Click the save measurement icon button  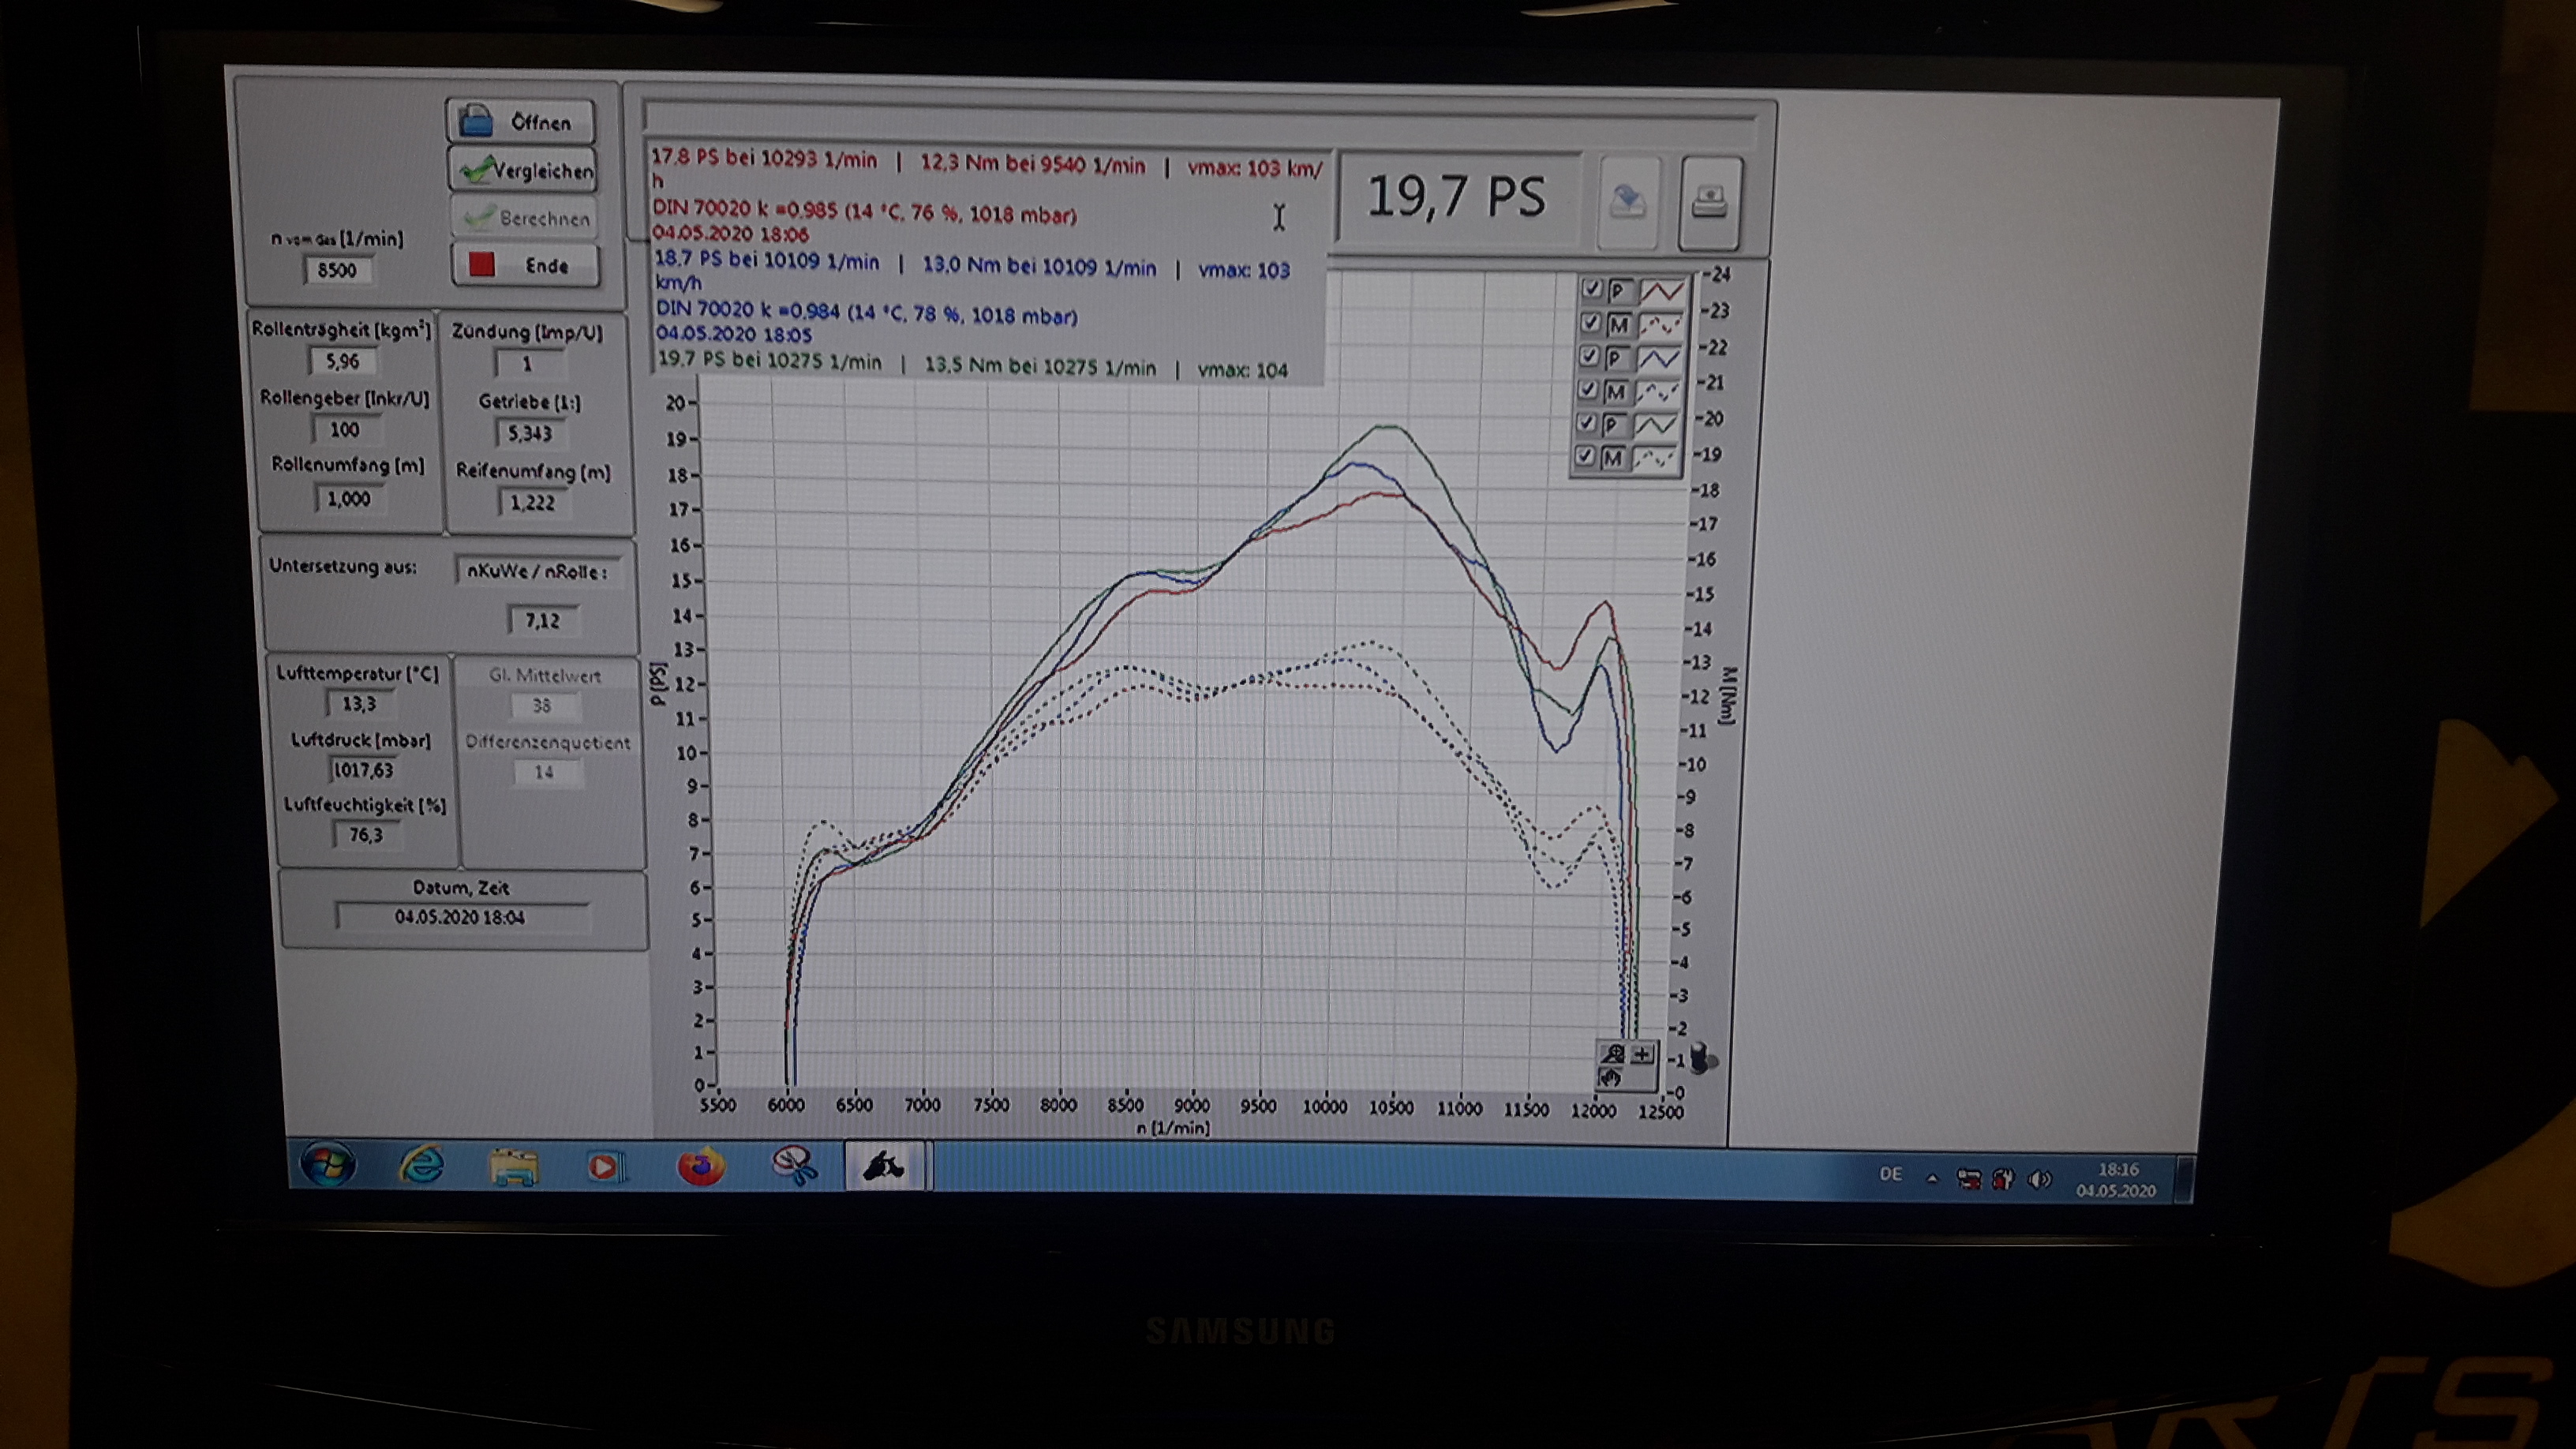[1628, 202]
